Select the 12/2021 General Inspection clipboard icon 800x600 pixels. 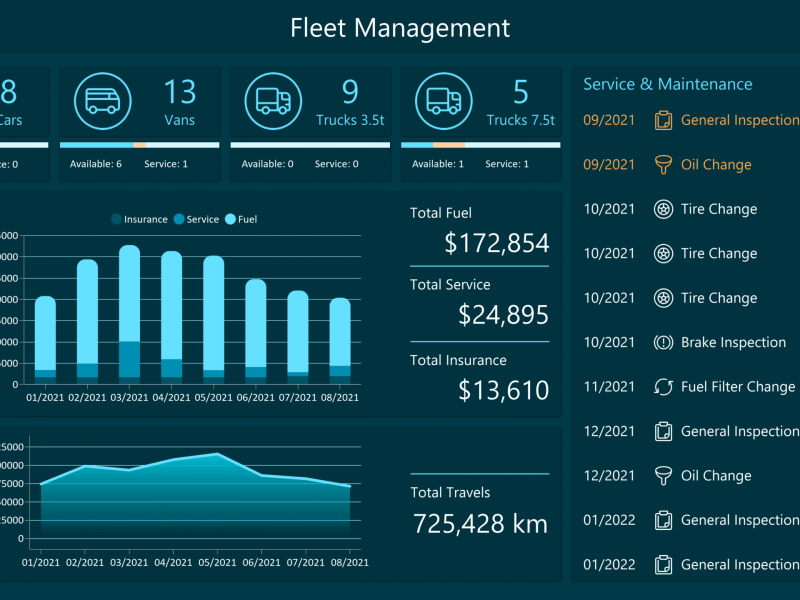coord(662,431)
